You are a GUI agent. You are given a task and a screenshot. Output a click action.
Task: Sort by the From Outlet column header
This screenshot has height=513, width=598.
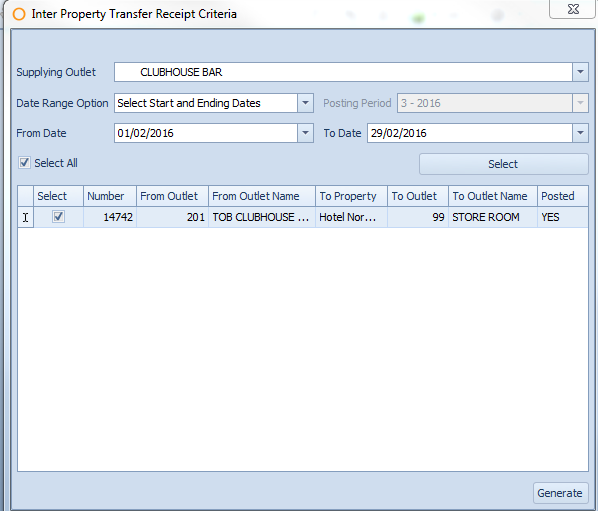pos(172,196)
